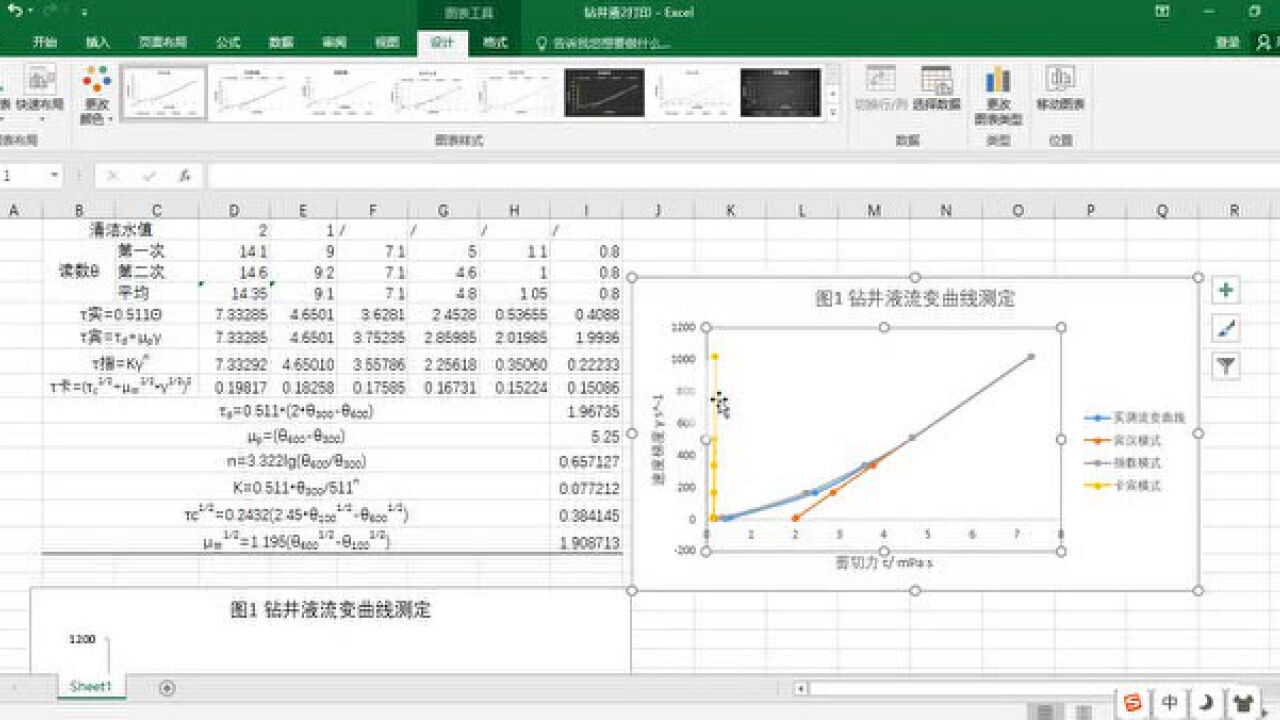
Task: Click the horizontal scrollbar left arrow
Action: click(x=800, y=688)
